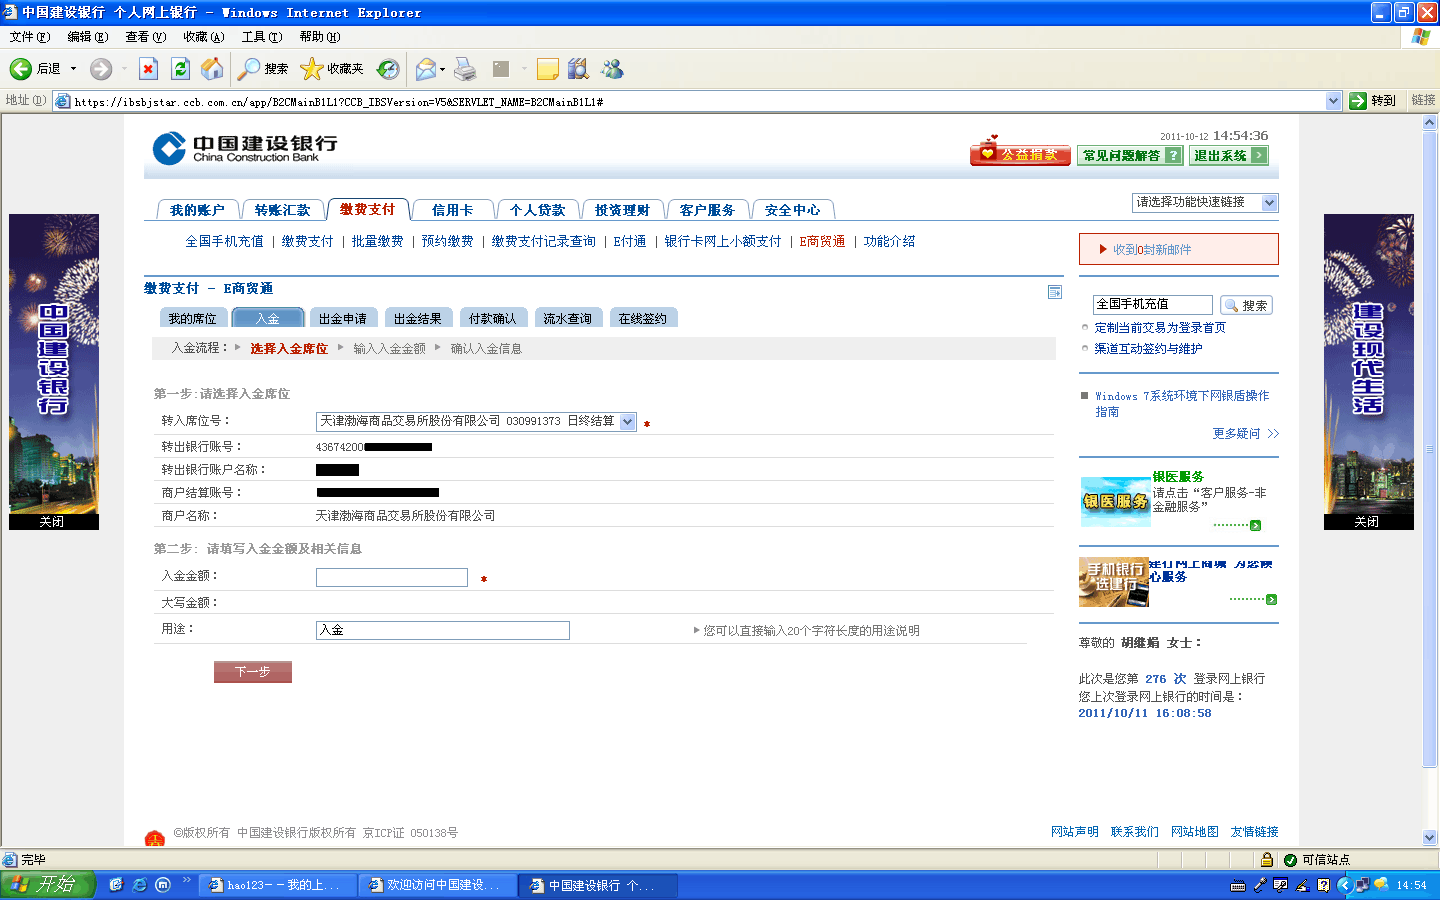Open the 查看 menu
Image resolution: width=1440 pixels, height=900 pixels.
click(145, 37)
